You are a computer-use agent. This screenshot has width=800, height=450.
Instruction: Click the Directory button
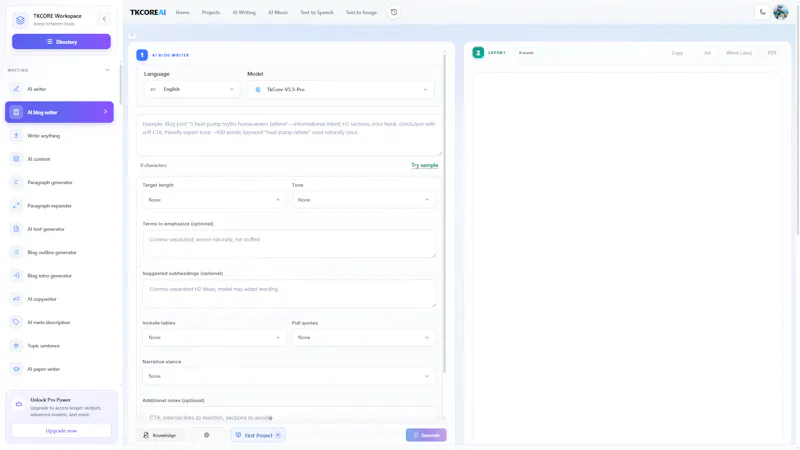click(x=61, y=42)
